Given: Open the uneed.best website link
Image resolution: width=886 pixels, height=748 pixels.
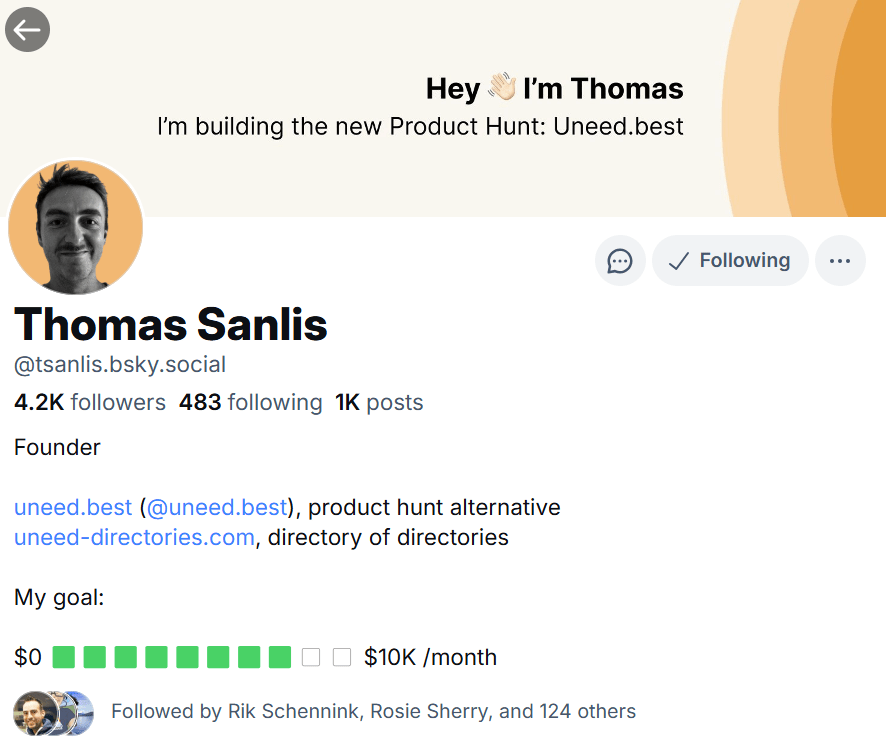Looking at the screenshot, I should [72, 507].
